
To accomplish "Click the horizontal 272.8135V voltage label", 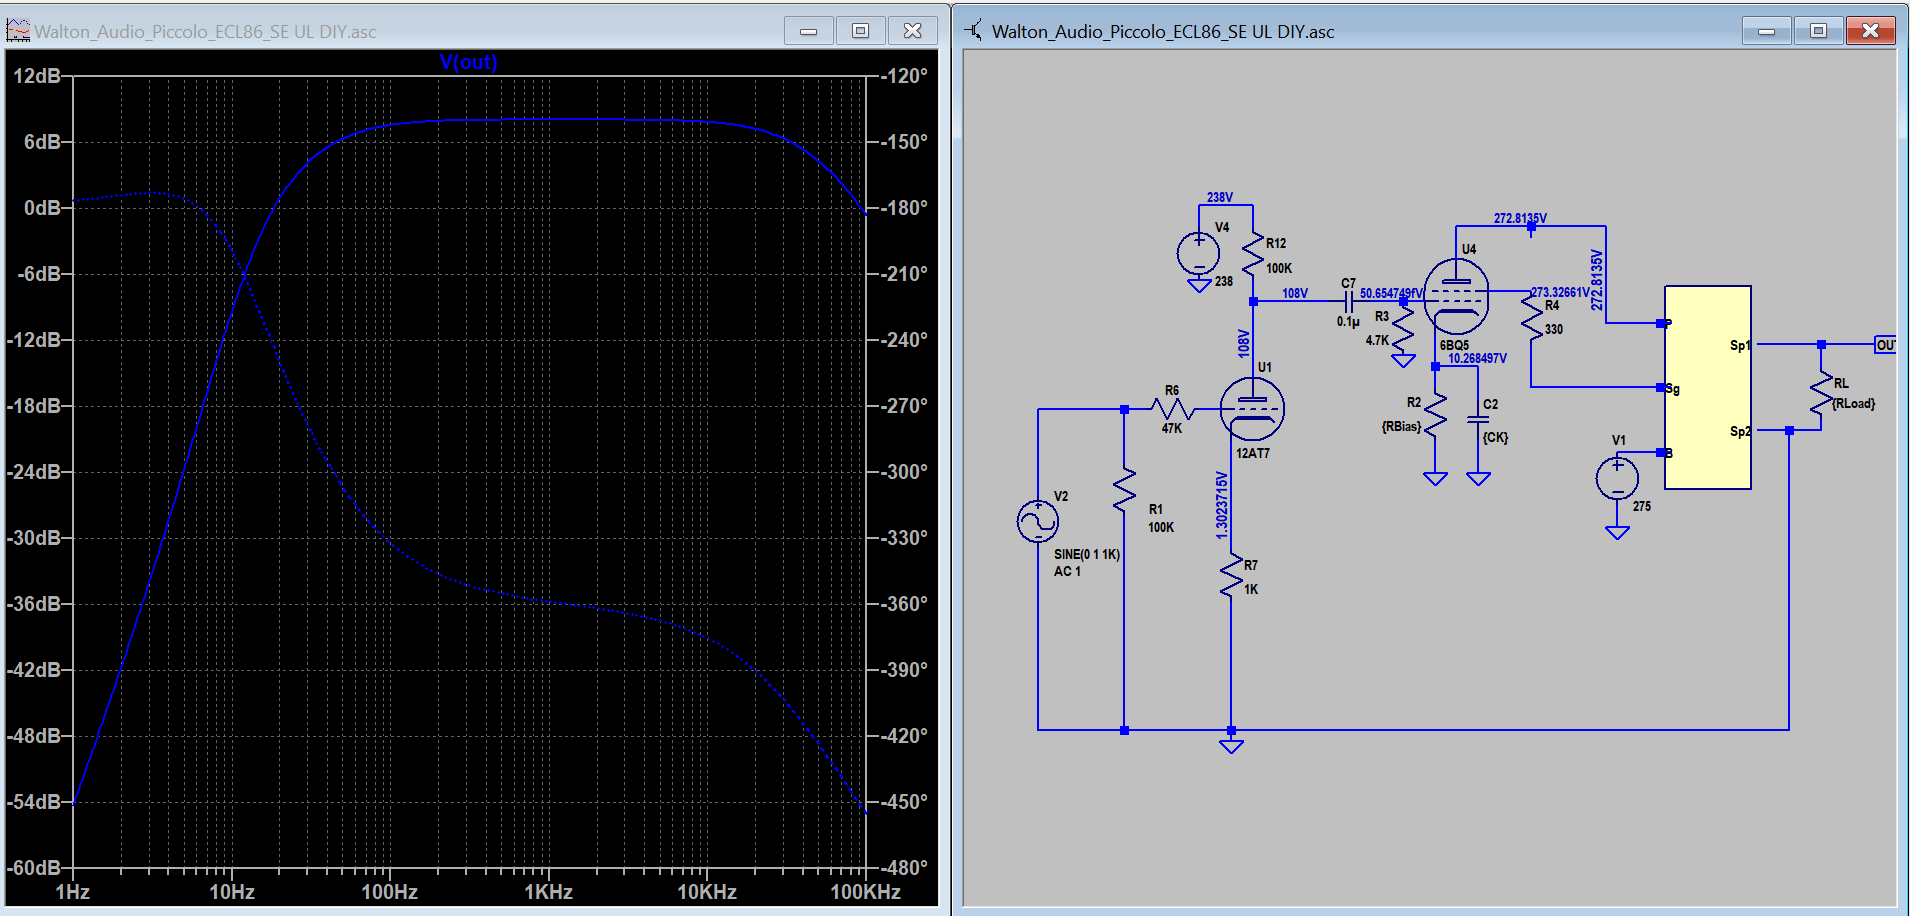I will coord(1520,218).
